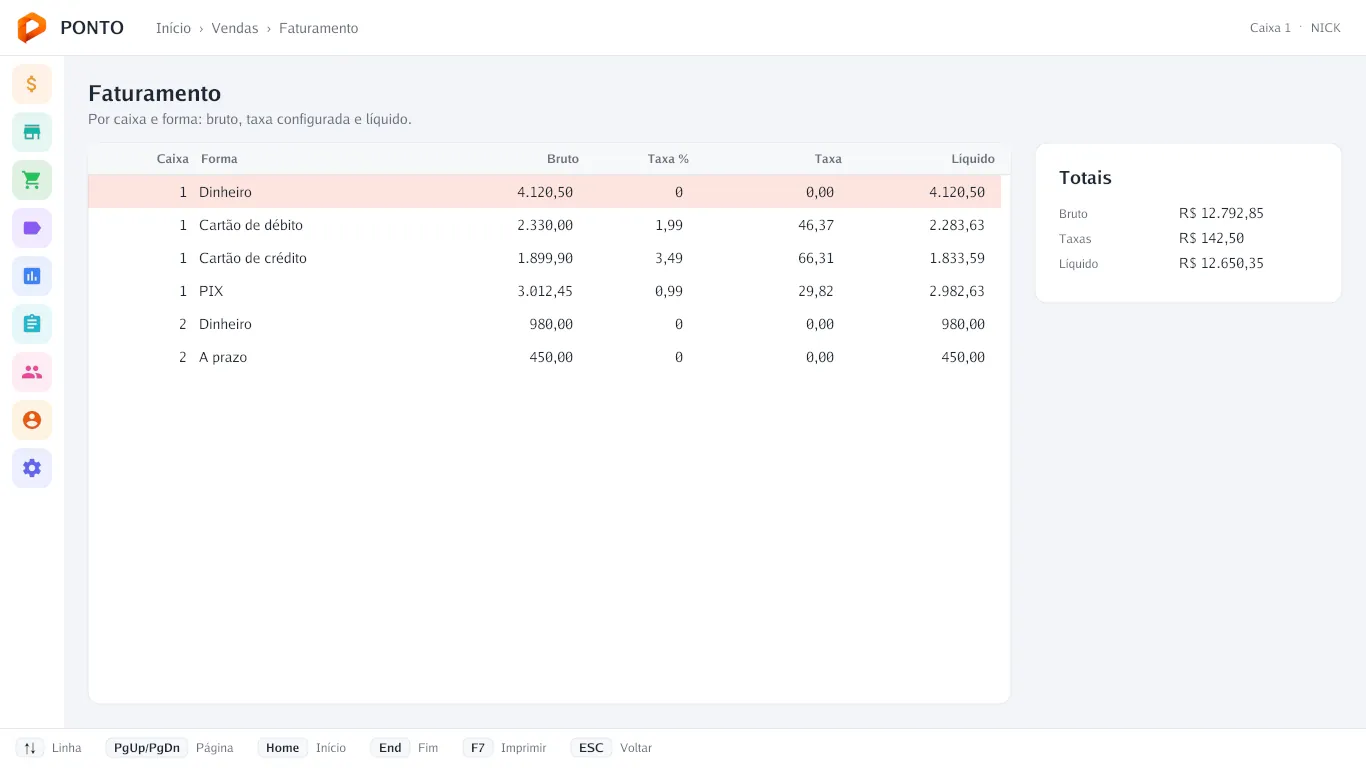The image size is (1366, 768).
Task: Click the Taxa % value 1,99
Action: point(669,225)
